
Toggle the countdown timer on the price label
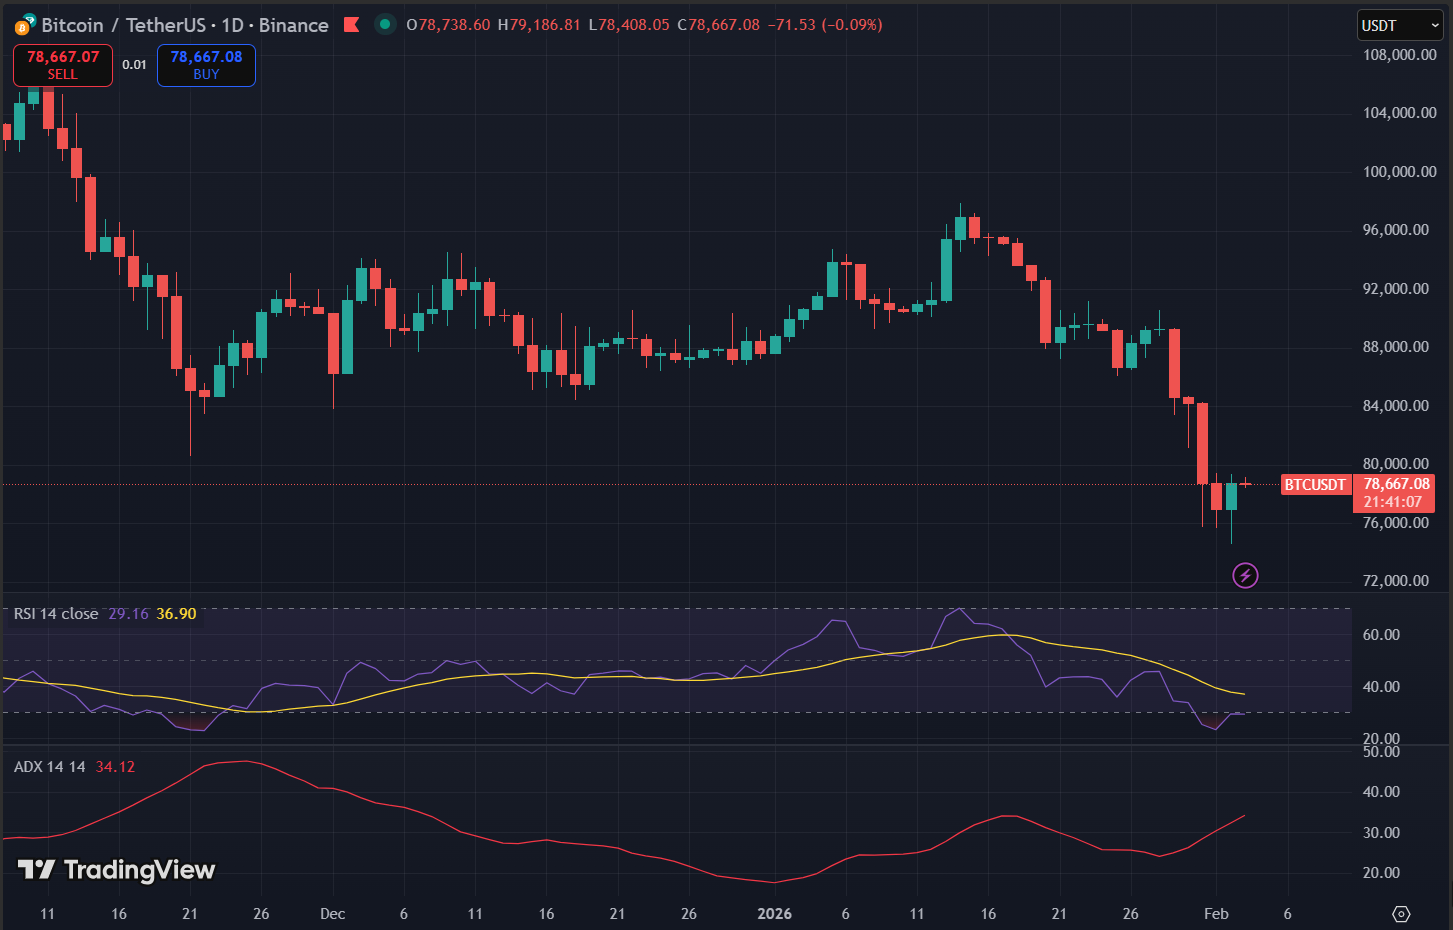(x=1394, y=501)
